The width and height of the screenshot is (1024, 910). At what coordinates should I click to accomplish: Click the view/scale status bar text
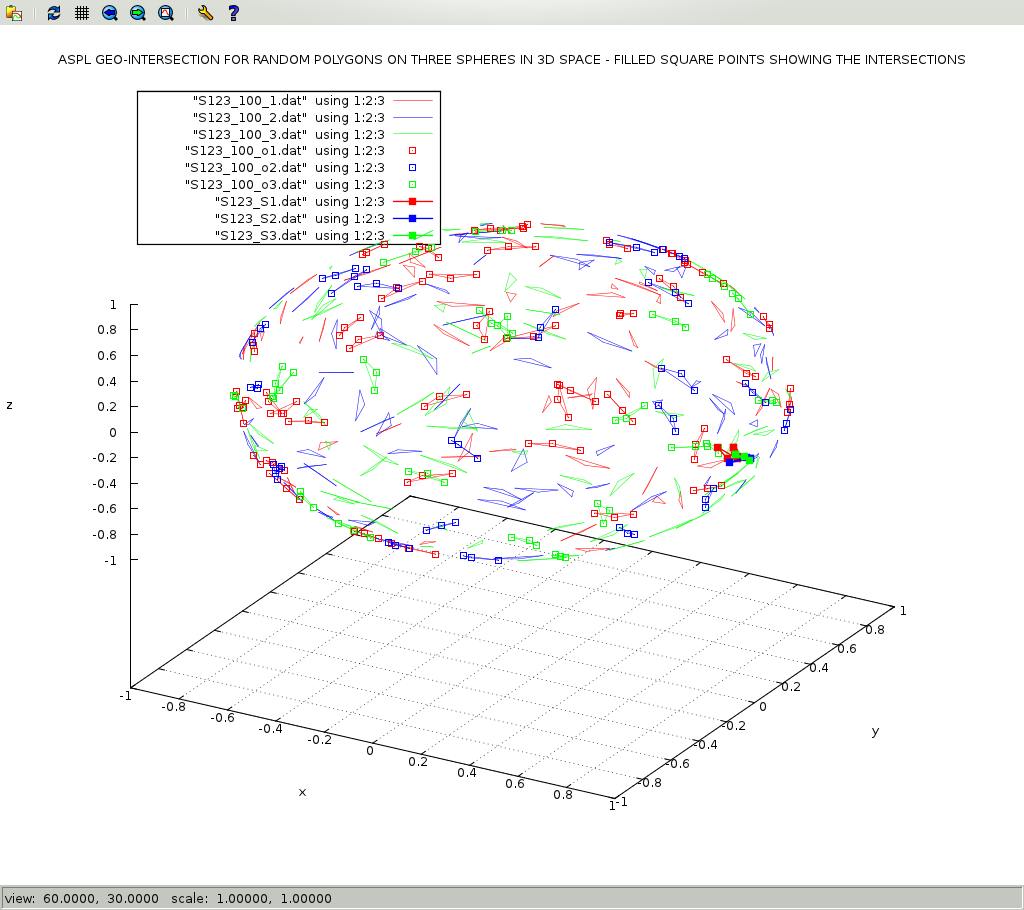pyautogui.click(x=168, y=898)
